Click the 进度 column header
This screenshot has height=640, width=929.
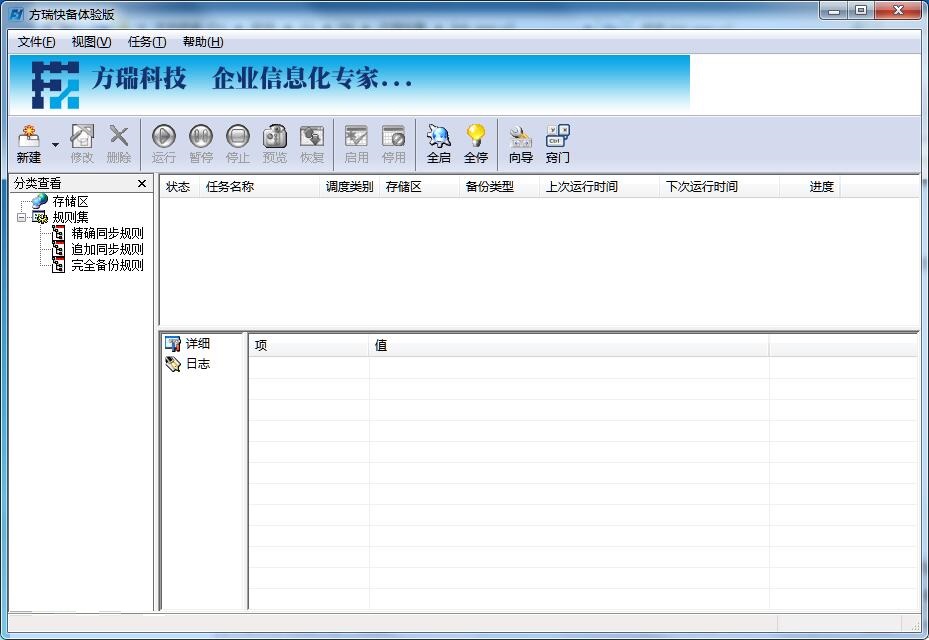coord(810,187)
